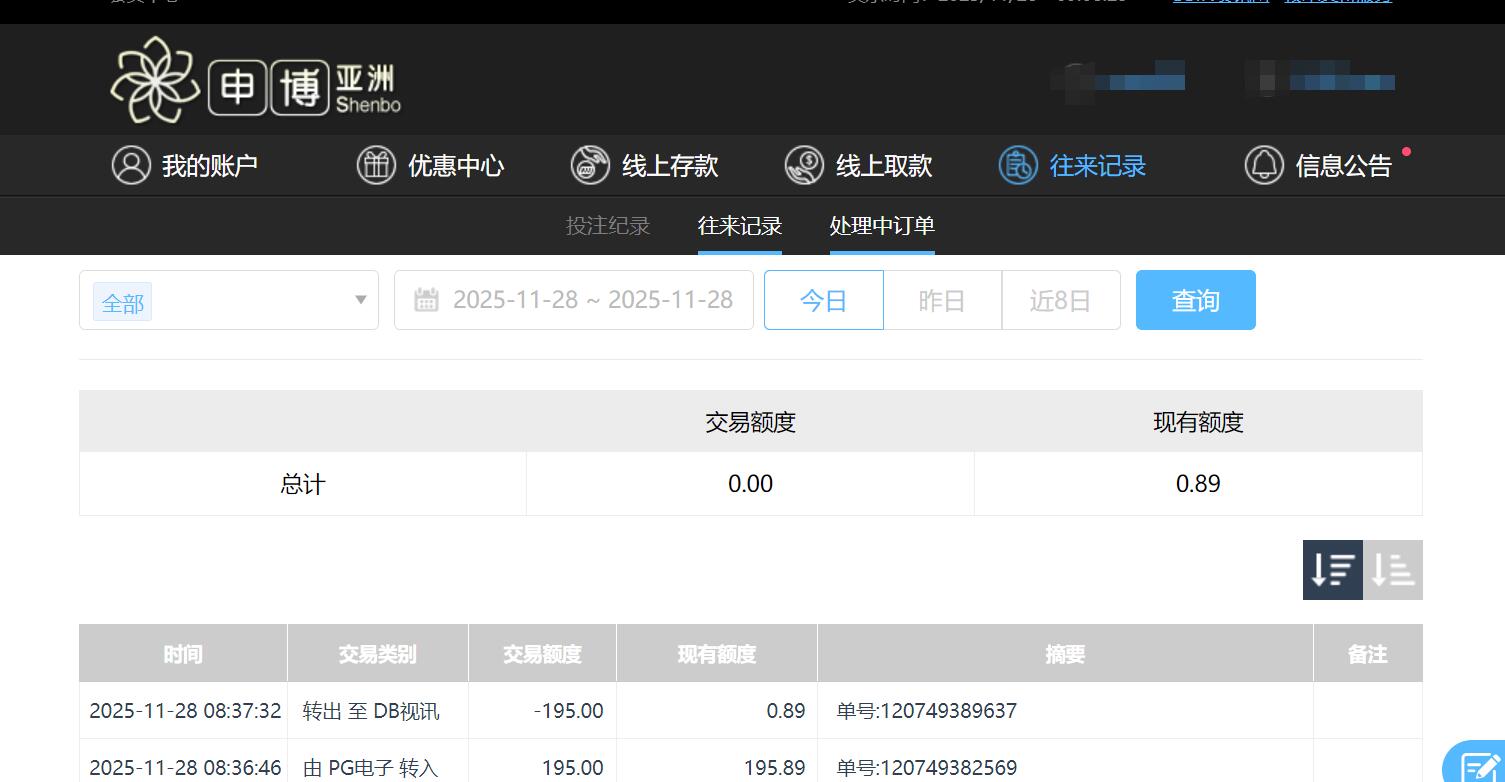Select the 我的账户 profile icon
Viewport: 1505px width, 782px height.
pyautogui.click(x=131, y=165)
